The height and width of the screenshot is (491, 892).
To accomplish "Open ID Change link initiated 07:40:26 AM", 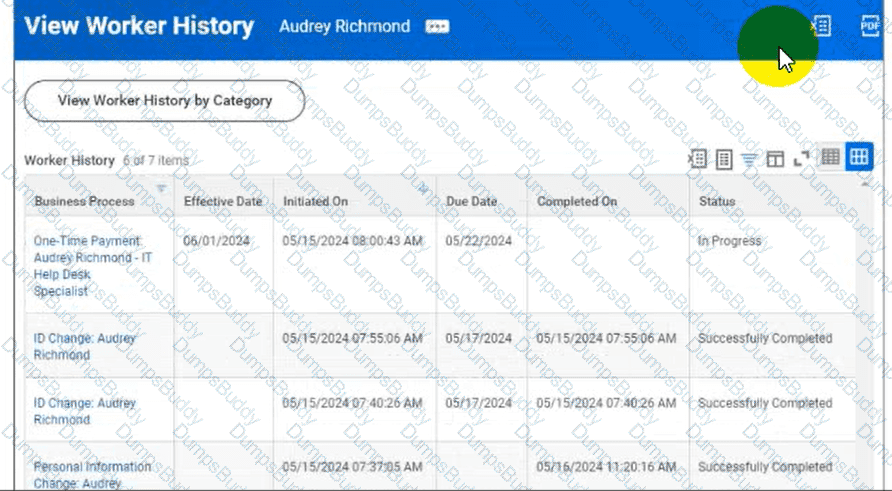I will [x=84, y=411].
